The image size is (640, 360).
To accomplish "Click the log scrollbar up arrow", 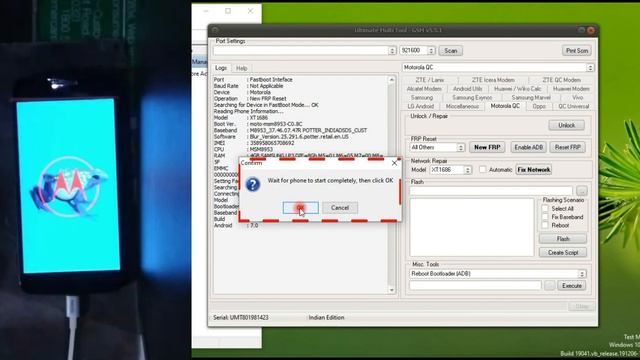I will coord(391,80).
